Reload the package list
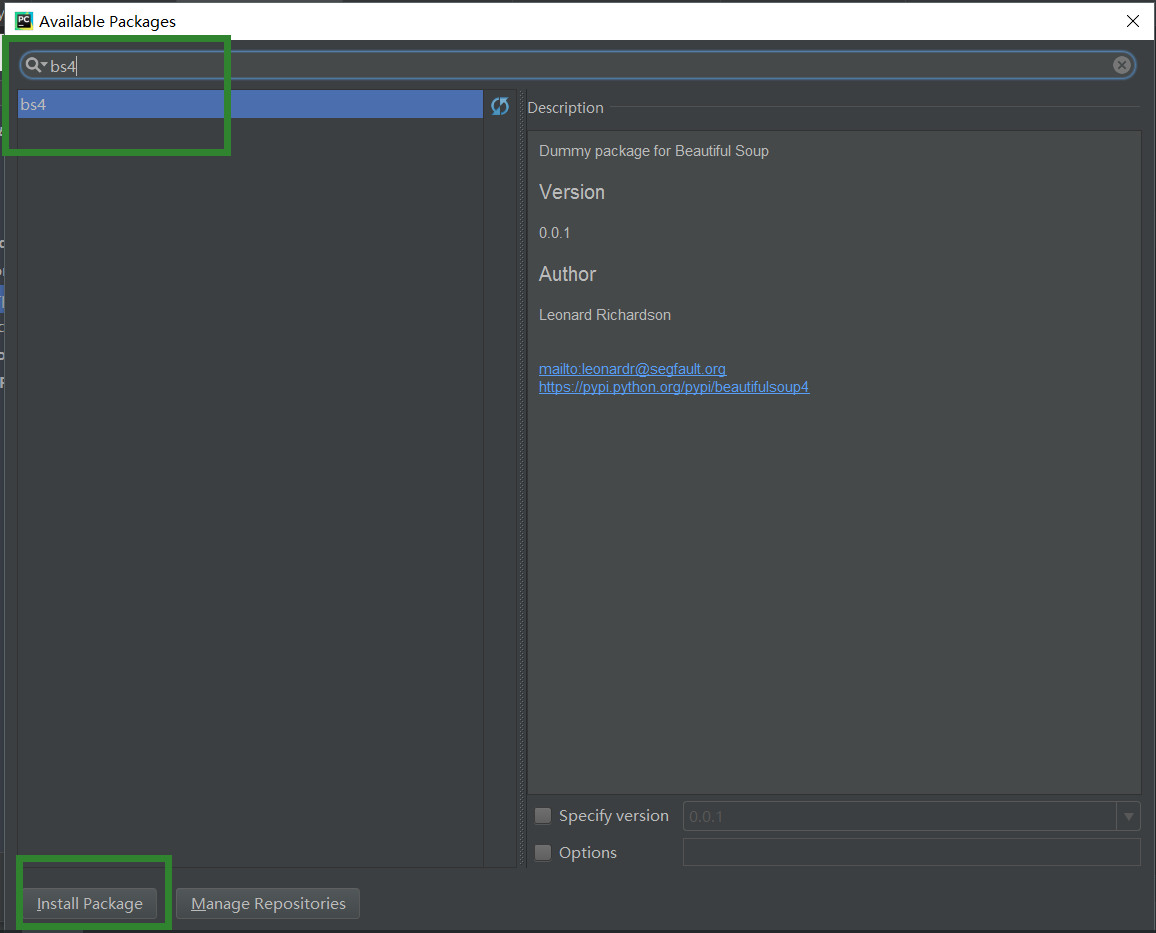Viewport: 1156px width, 933px height. [500, 106]
